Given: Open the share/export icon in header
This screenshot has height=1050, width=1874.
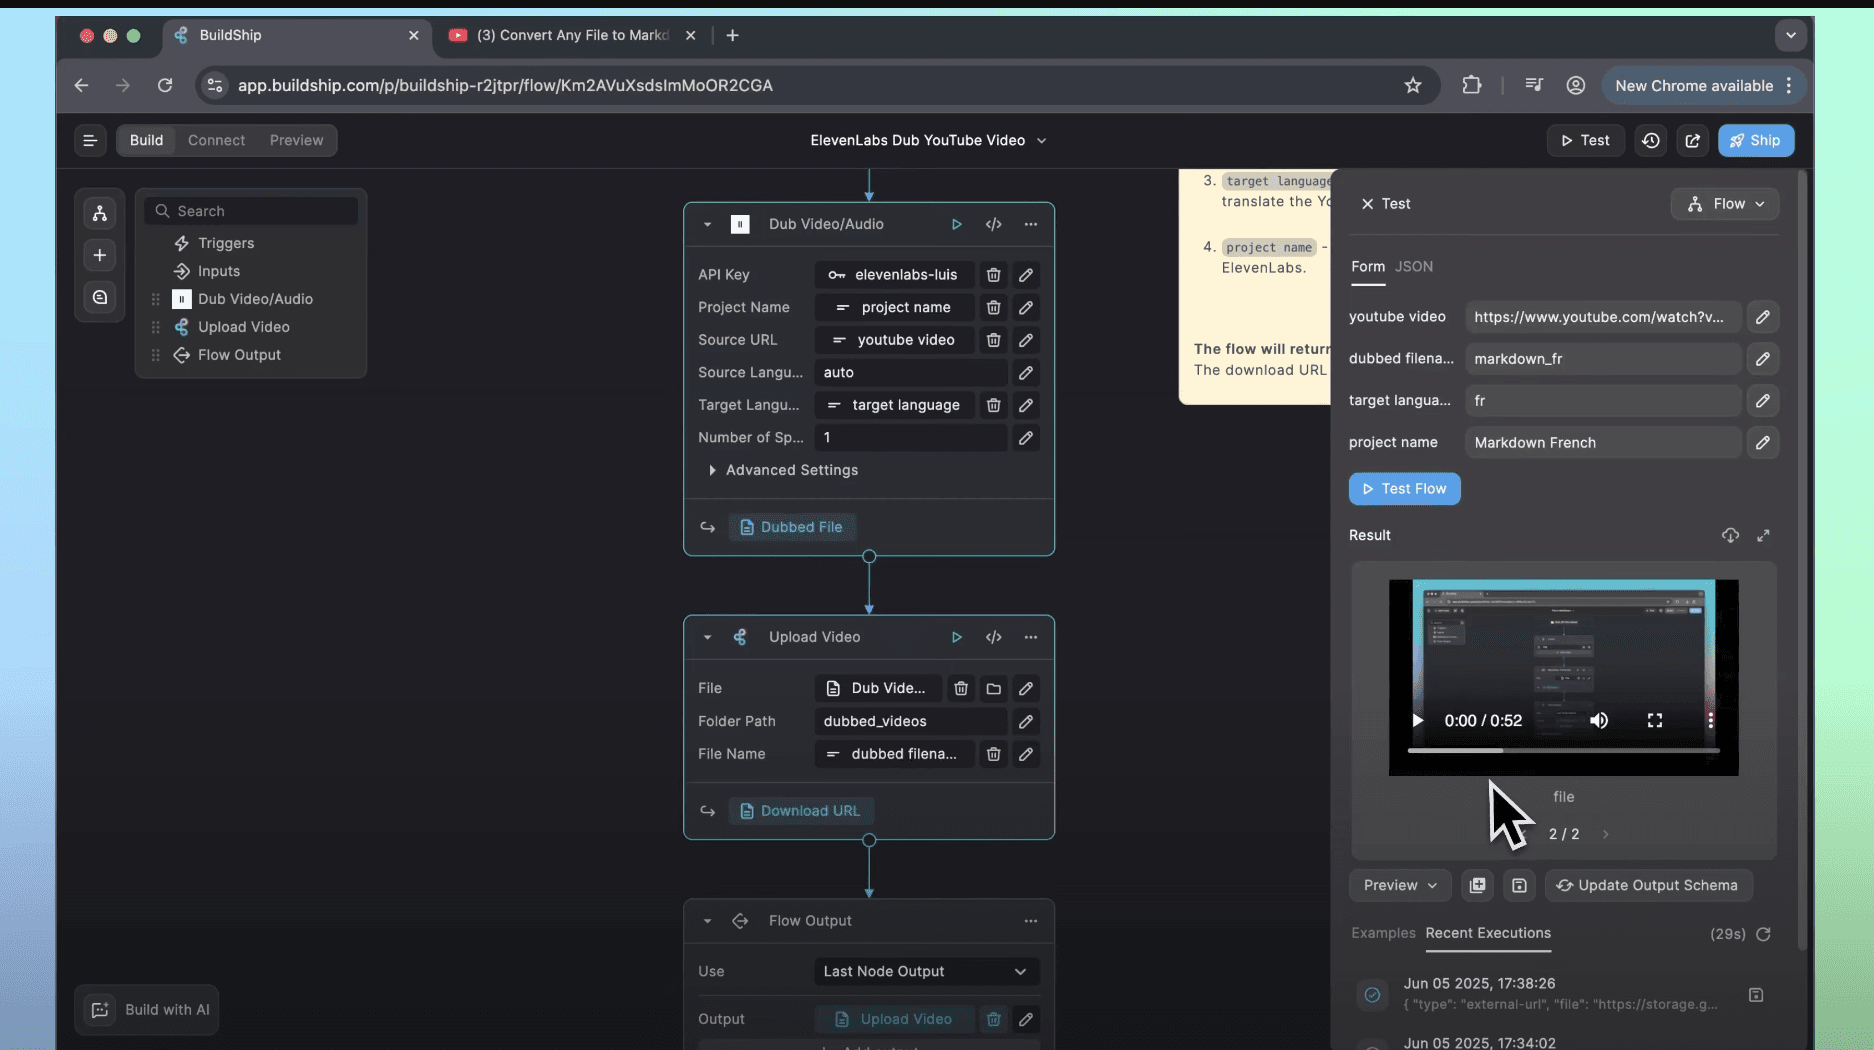Looking at the screenshot, I should click(1692, 140).
